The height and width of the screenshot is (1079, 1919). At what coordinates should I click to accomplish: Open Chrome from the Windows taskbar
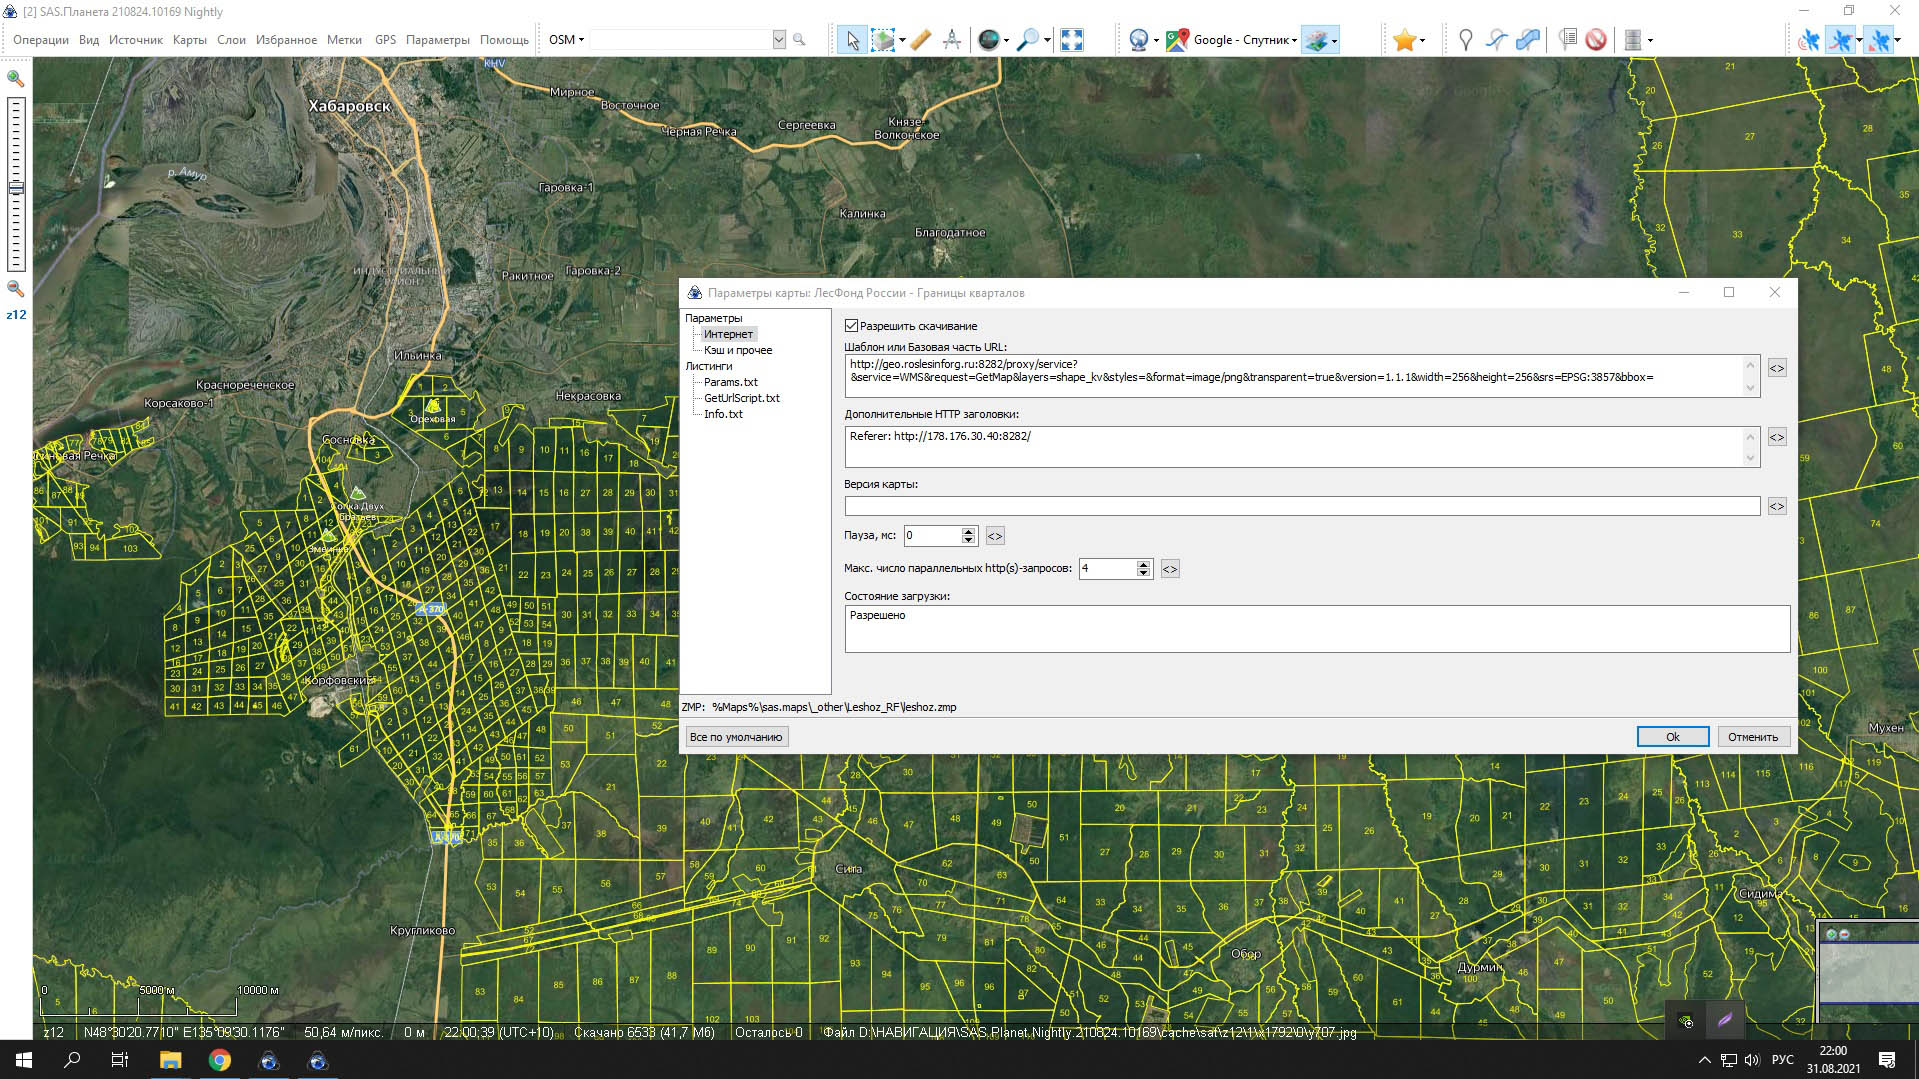click(220, 1060)
